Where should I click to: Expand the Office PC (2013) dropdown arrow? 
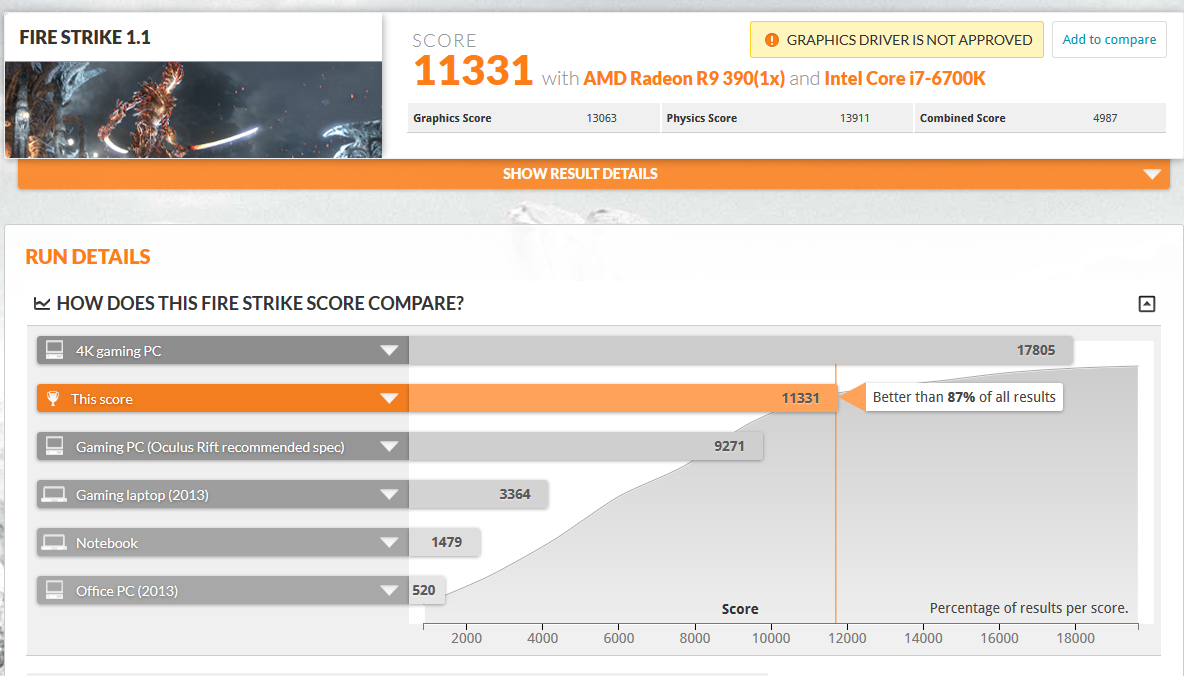tap(389, 591)
